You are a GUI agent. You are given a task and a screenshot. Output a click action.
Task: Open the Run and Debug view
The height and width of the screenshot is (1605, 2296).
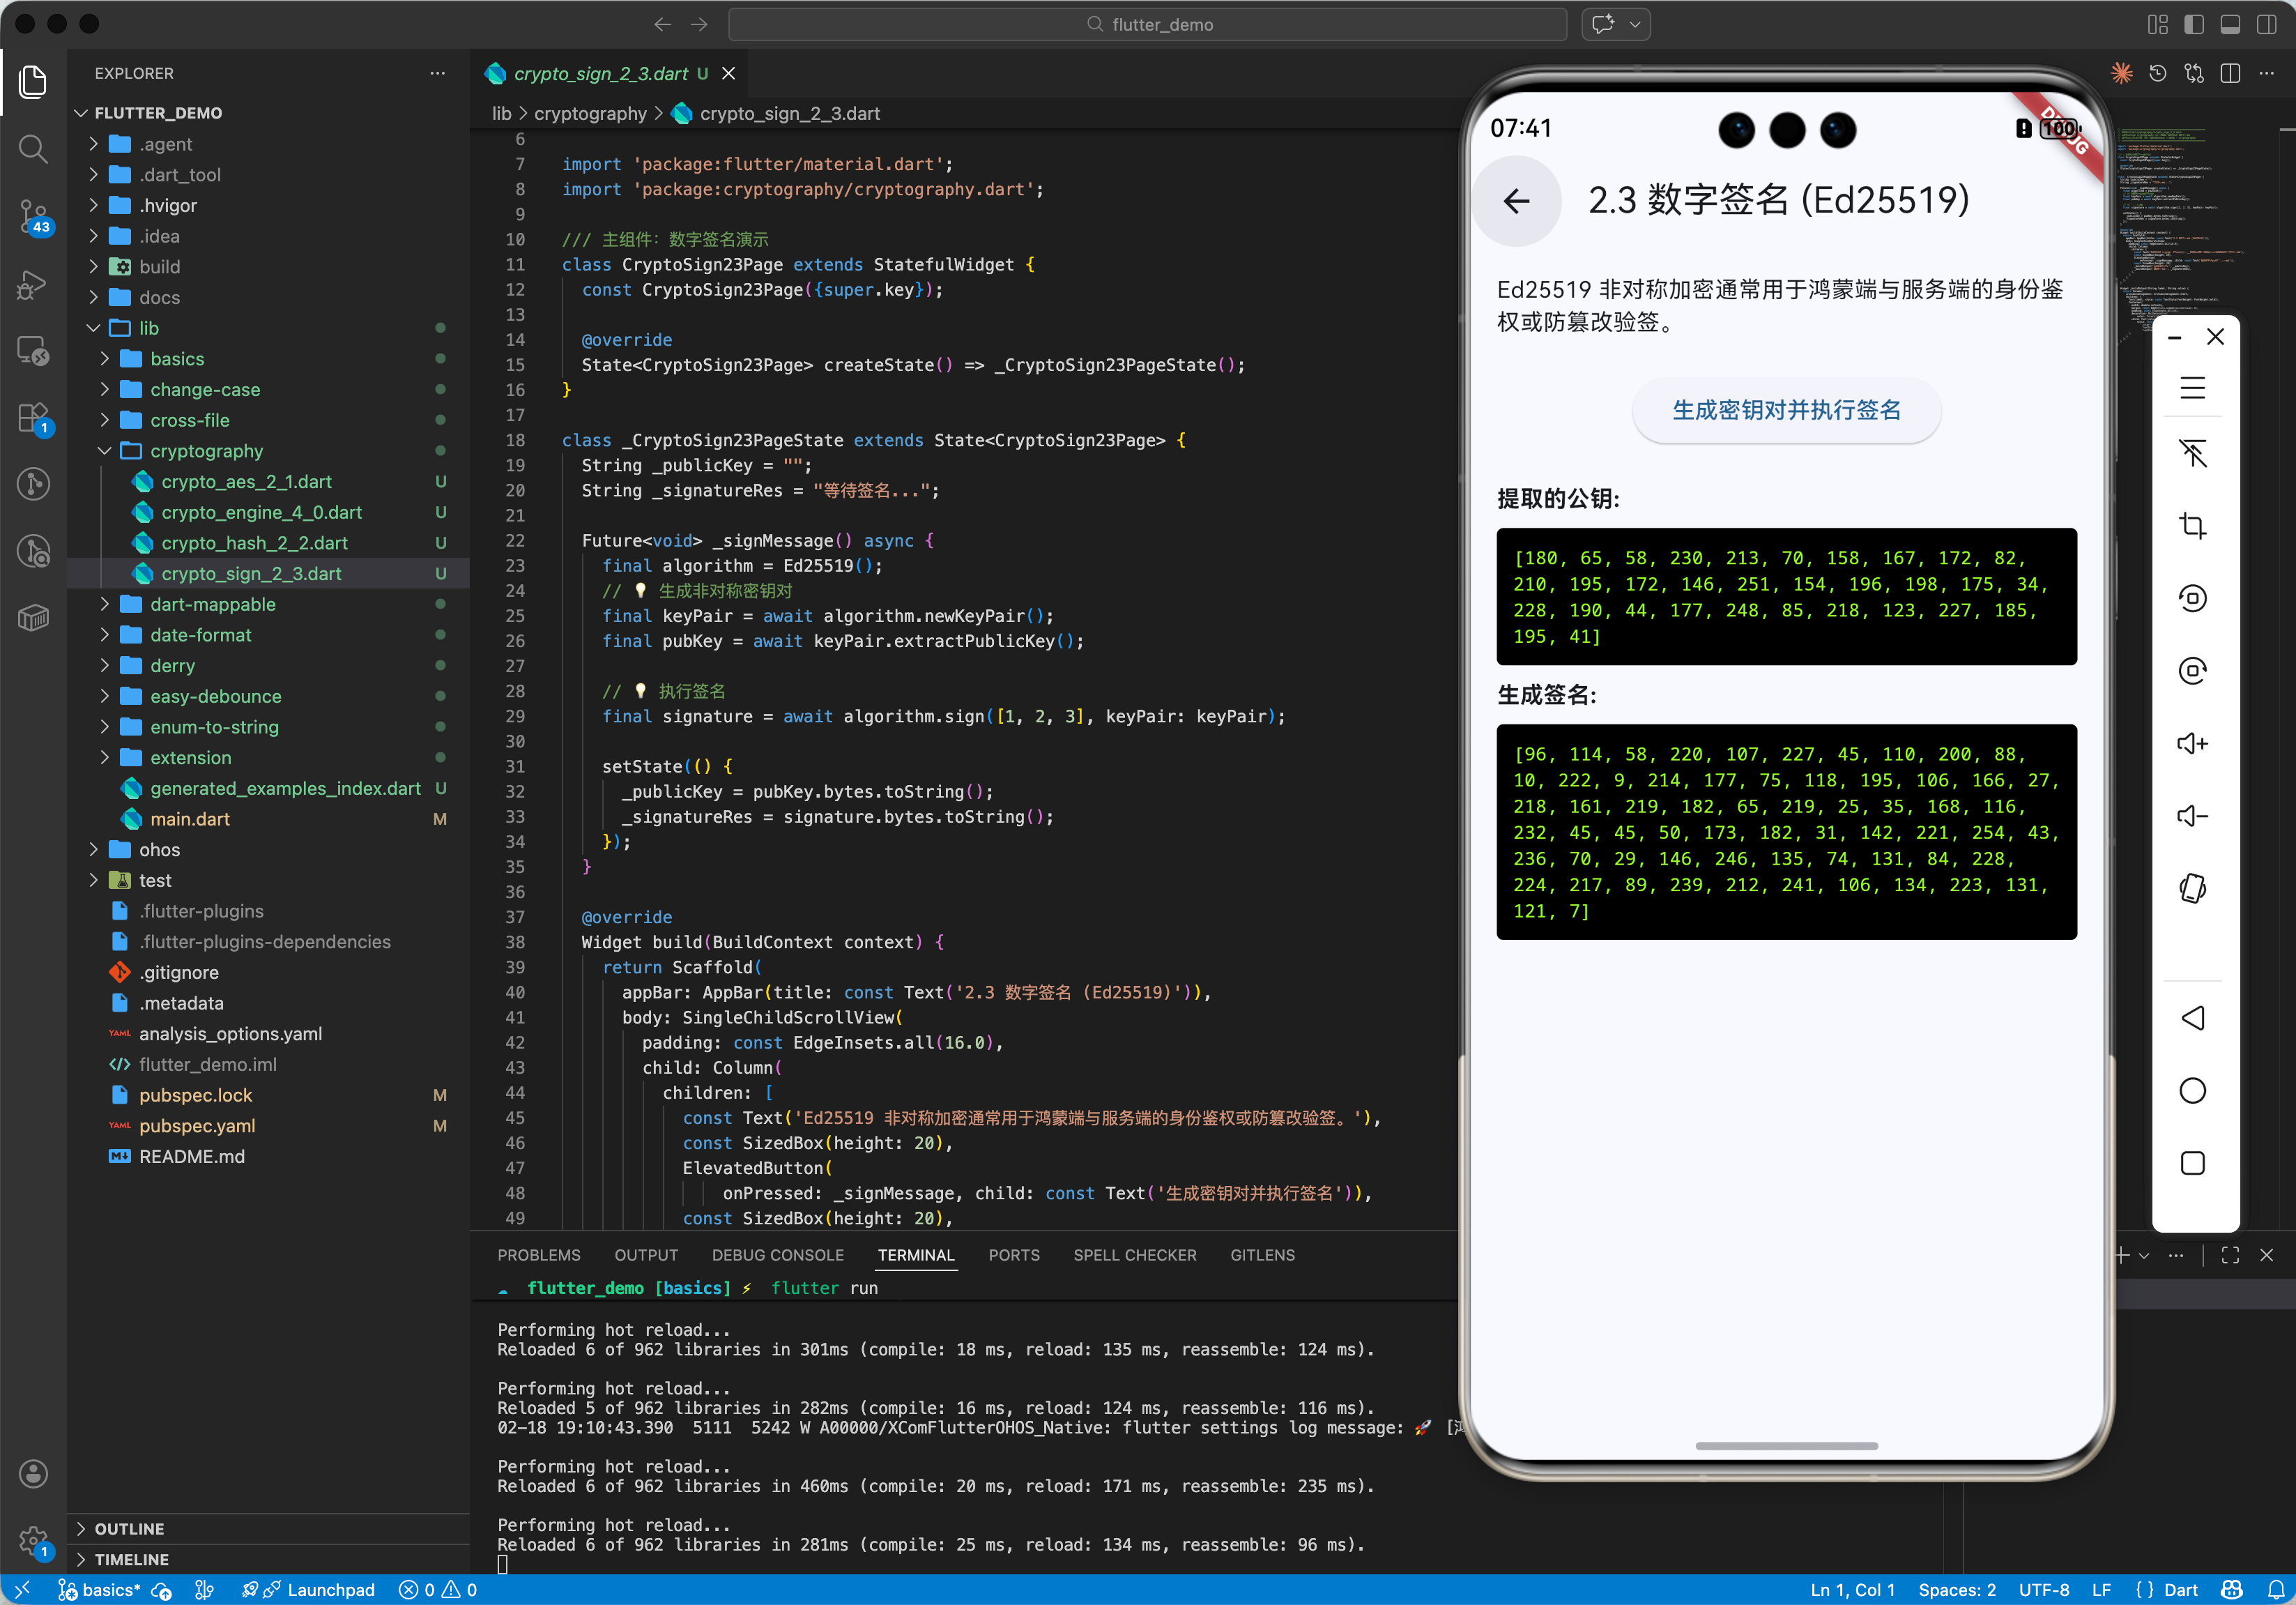click(x=33, y=285)
